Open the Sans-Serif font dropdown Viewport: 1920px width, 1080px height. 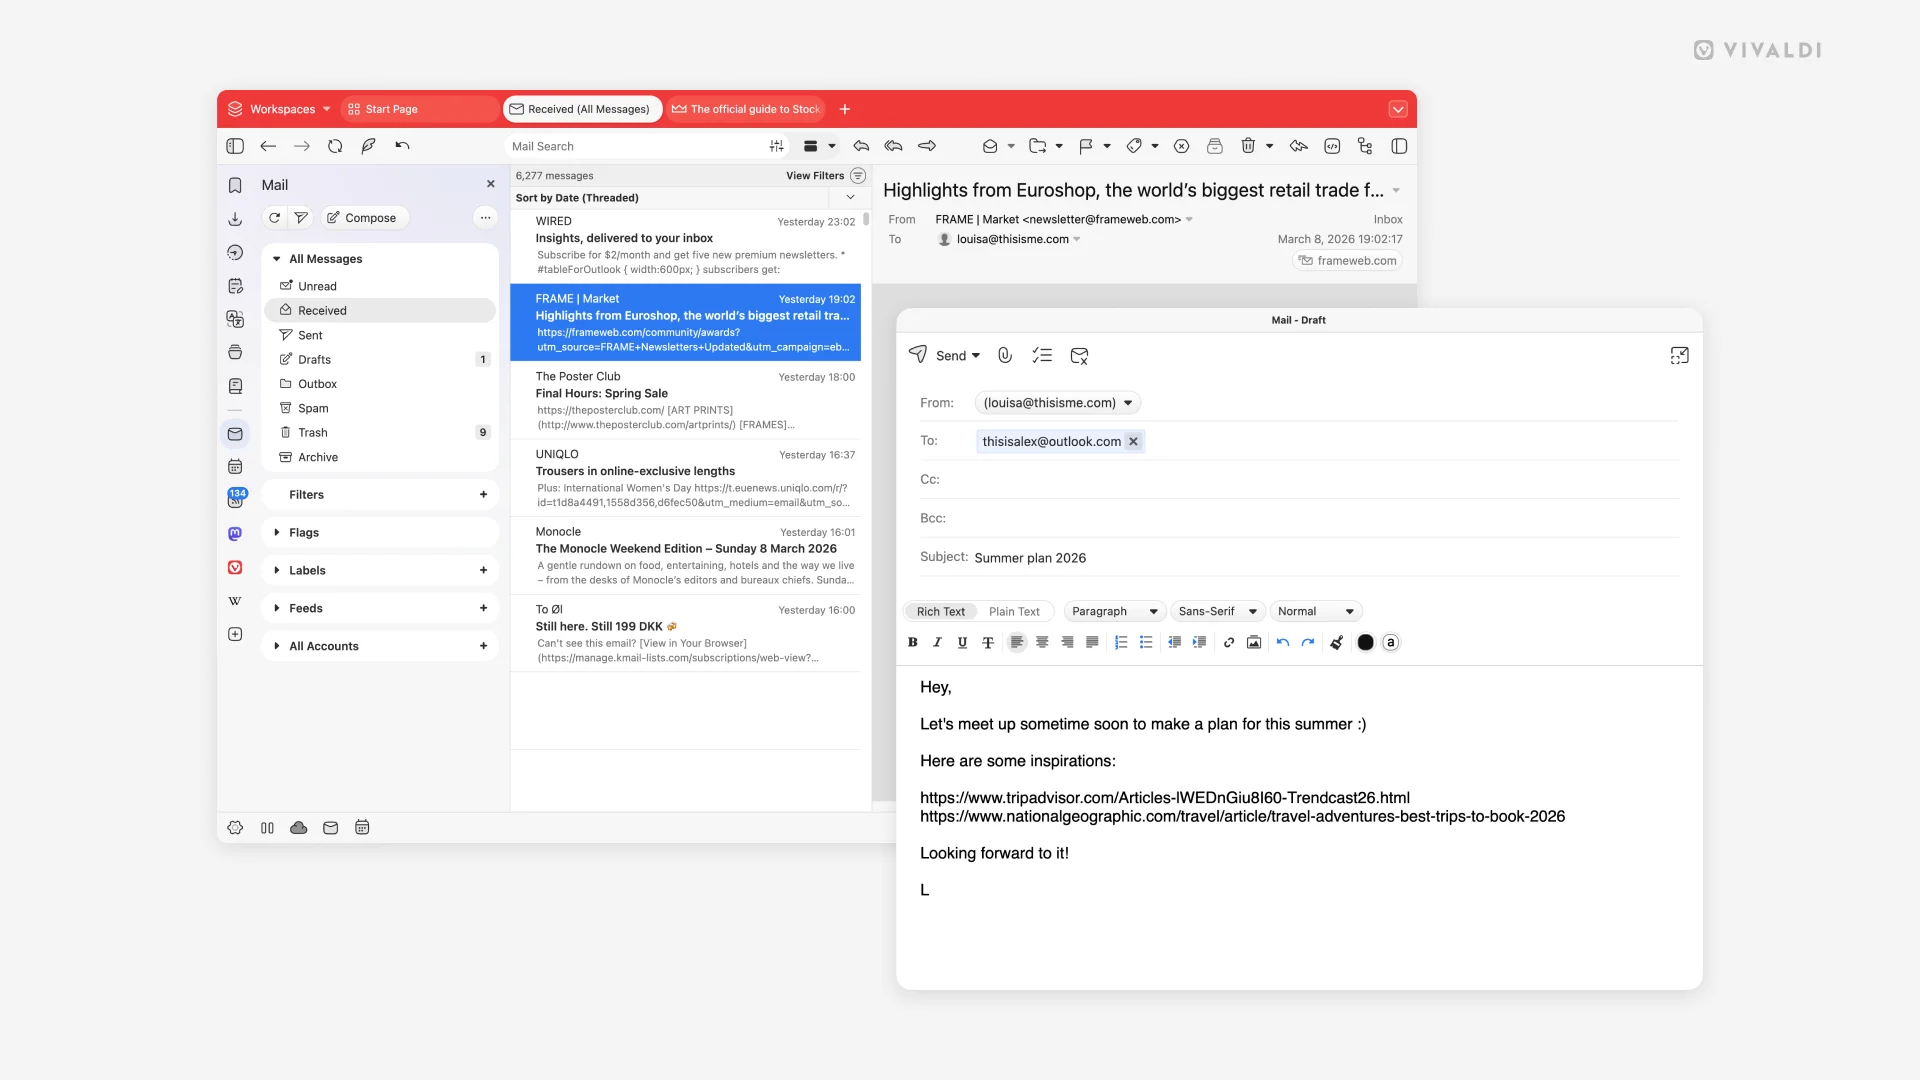(1217, 611)
